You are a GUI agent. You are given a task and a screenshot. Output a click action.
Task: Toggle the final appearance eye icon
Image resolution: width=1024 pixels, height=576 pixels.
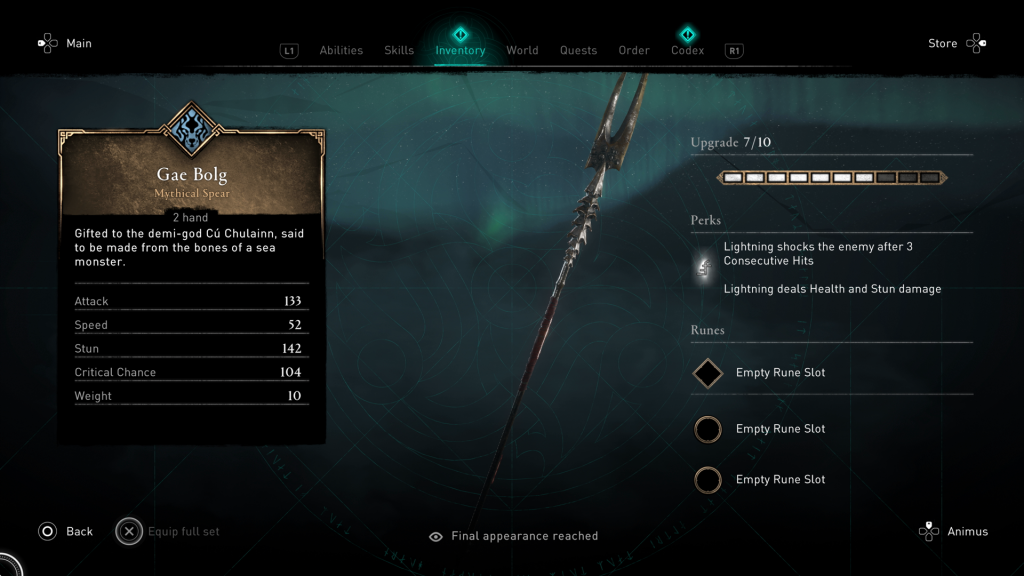(x=436, y=537)
